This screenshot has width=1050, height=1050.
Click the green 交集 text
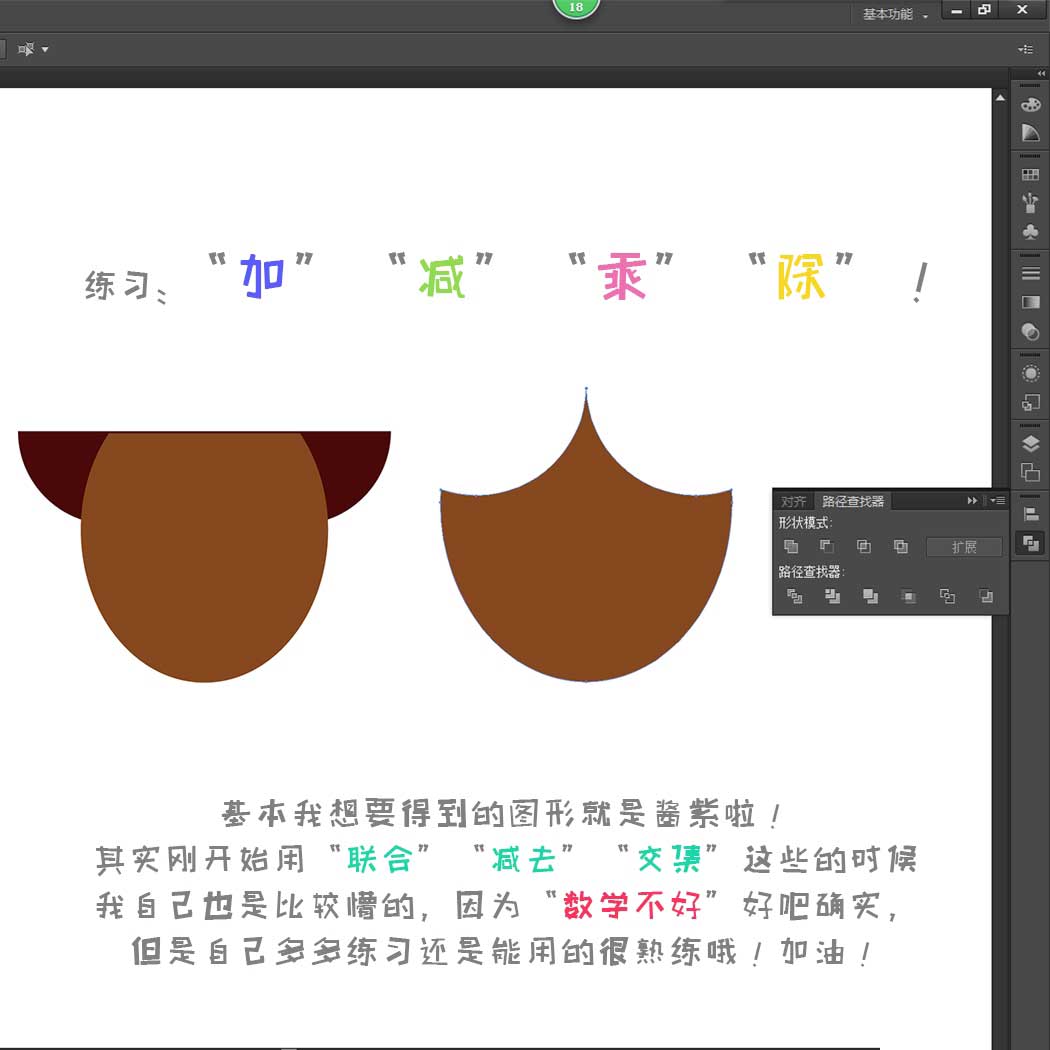tap(668, 859)
